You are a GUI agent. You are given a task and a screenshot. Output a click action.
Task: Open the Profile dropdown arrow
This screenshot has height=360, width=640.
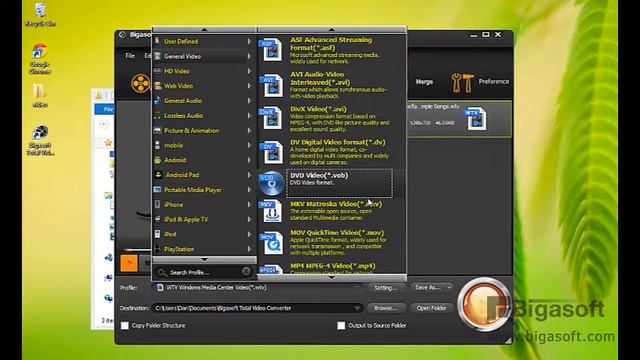[357, 287]
